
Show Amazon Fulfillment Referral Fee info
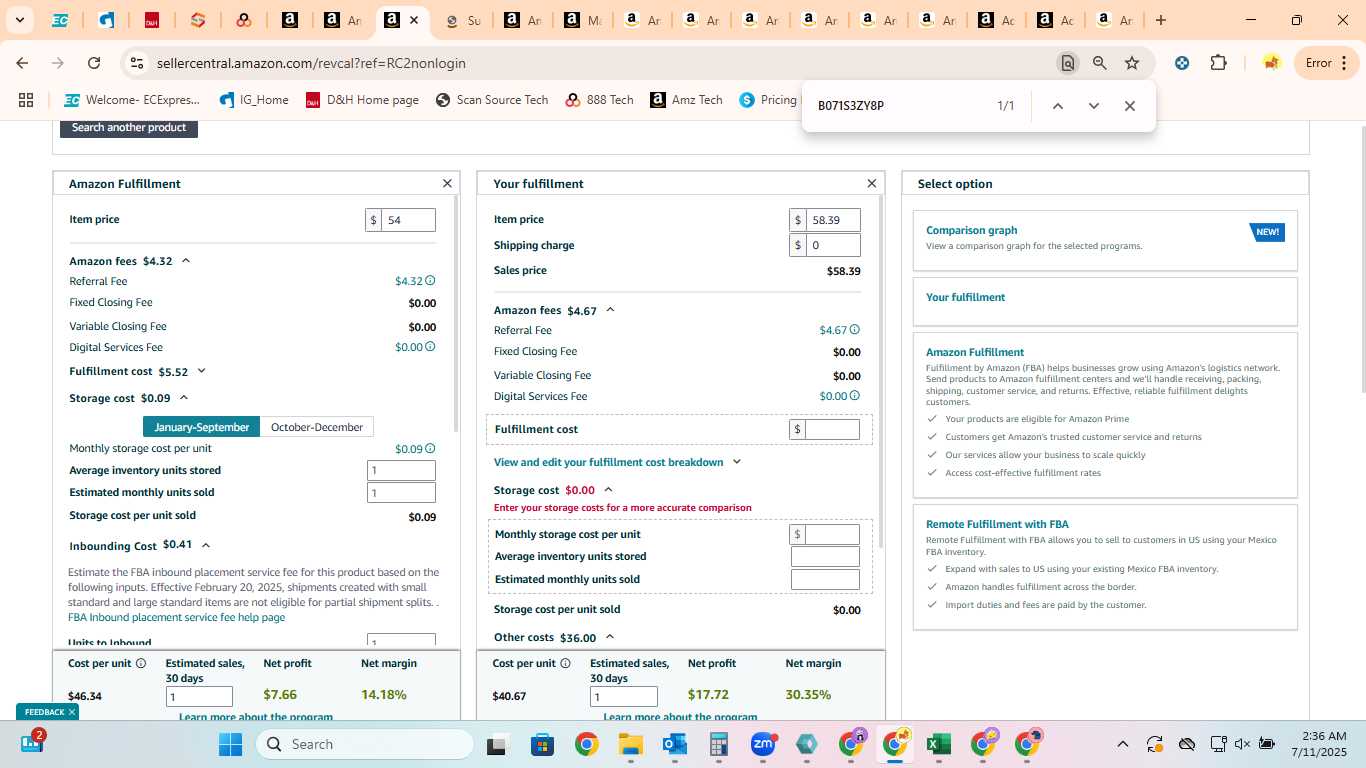pyautogui.click(x=430, y=281)
